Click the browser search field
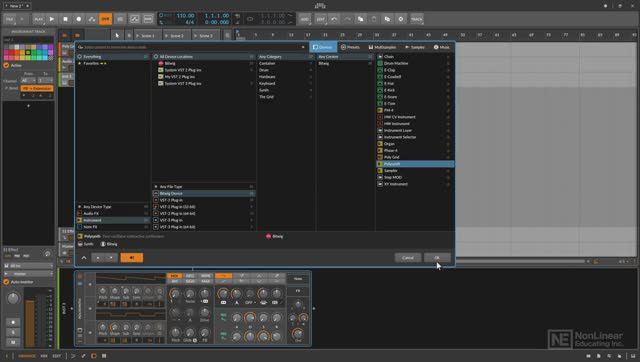The image size is (640, 362). [x=190, y=47]
